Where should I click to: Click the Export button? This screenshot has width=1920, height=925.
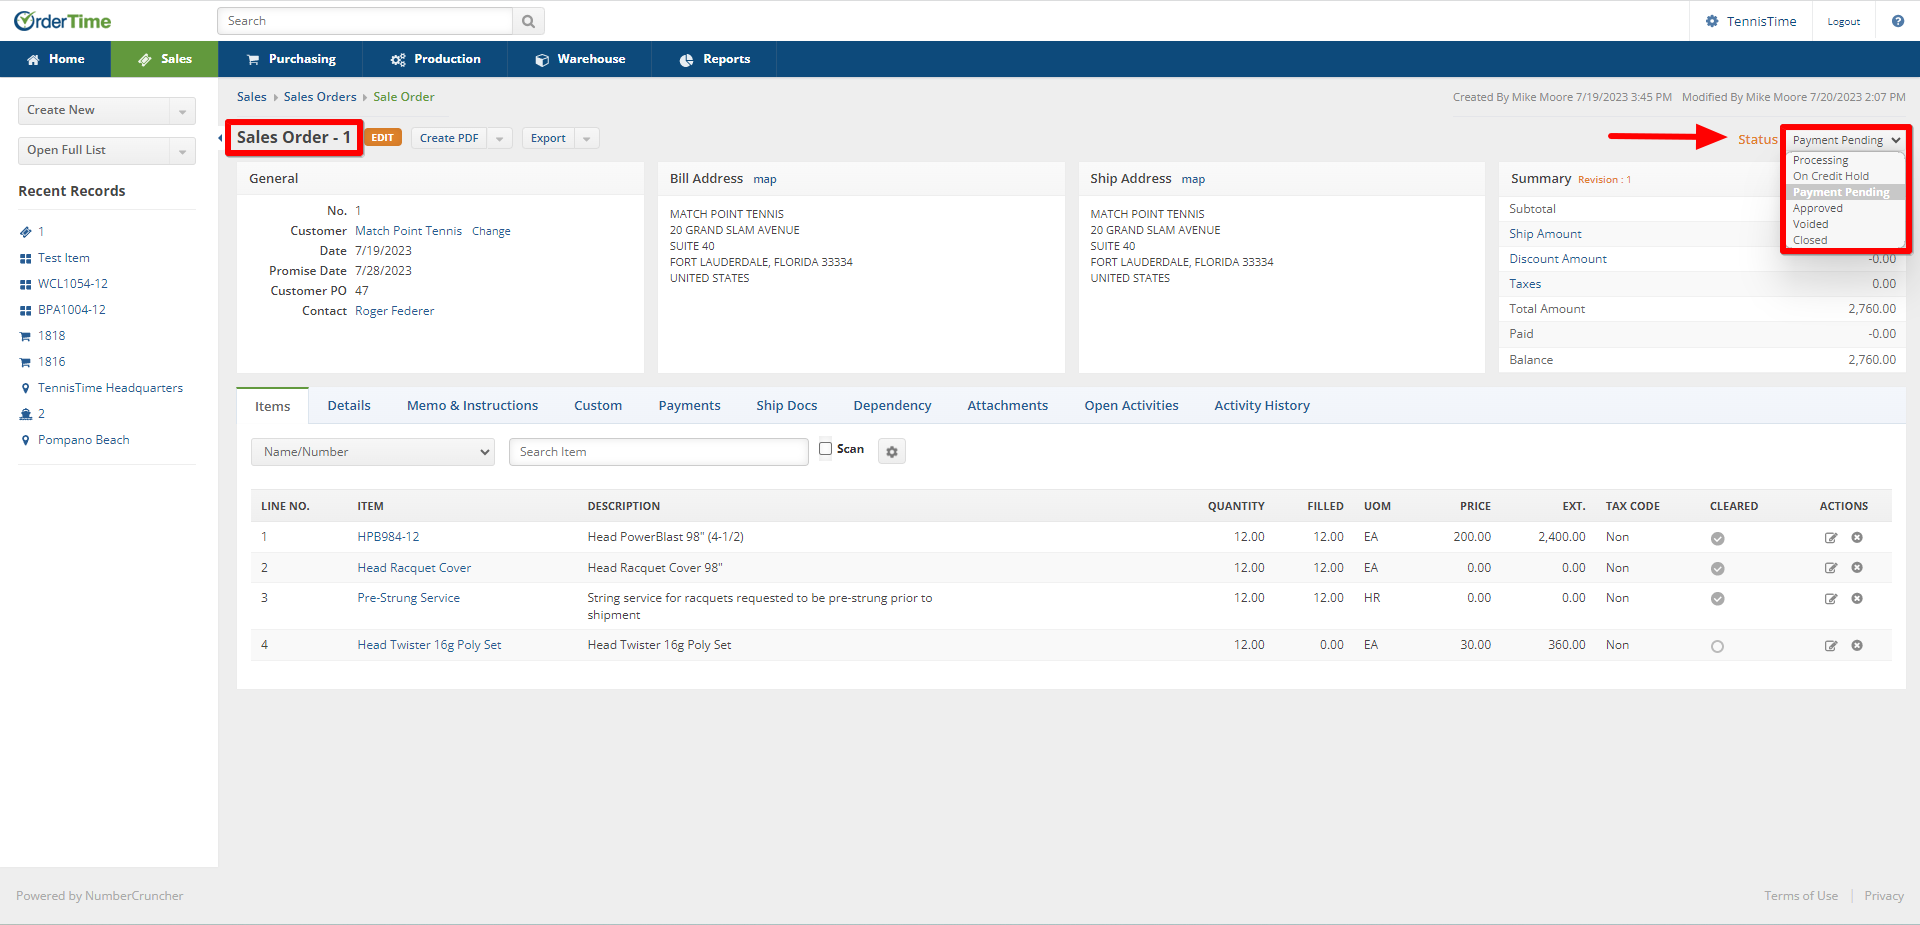pos(548,138)
